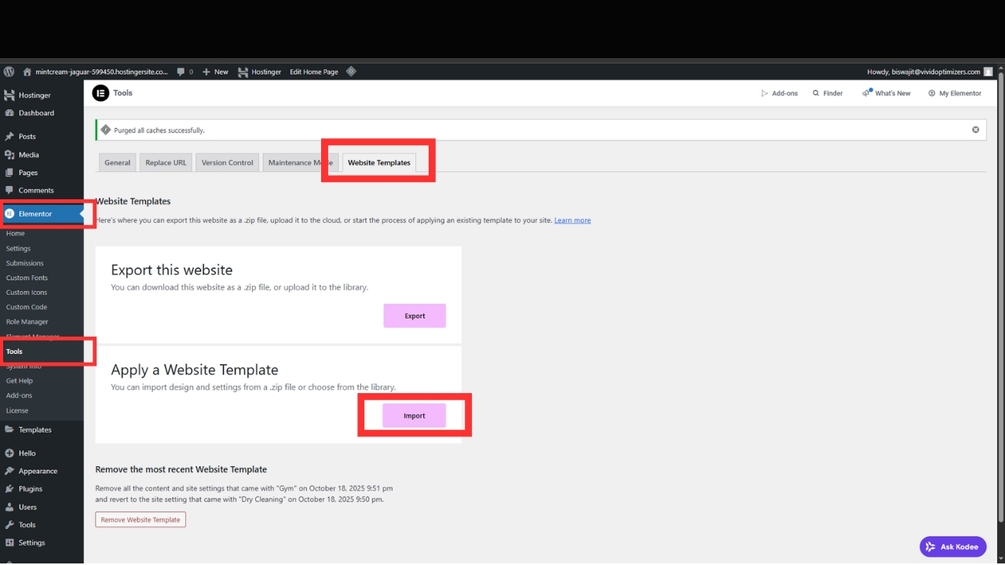Click the Export button
Image resolution: width=1005 pixels, height=565 pixels.
pyautogui.click(x=415, y=316)
